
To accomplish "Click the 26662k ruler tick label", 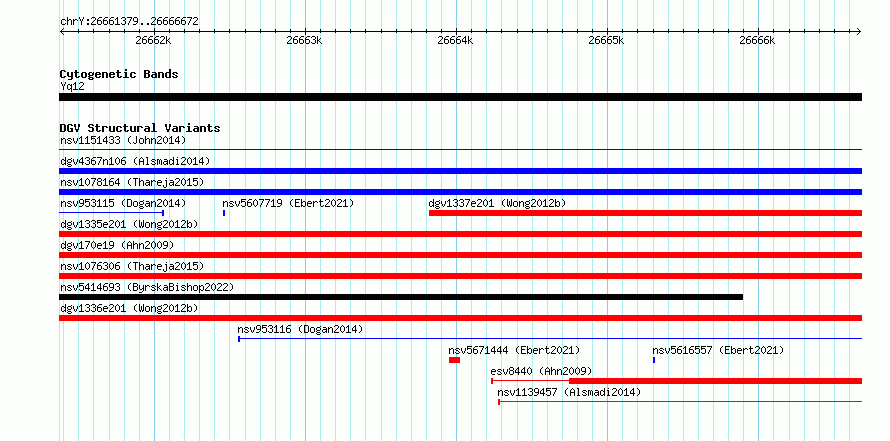I will point(153,41).
